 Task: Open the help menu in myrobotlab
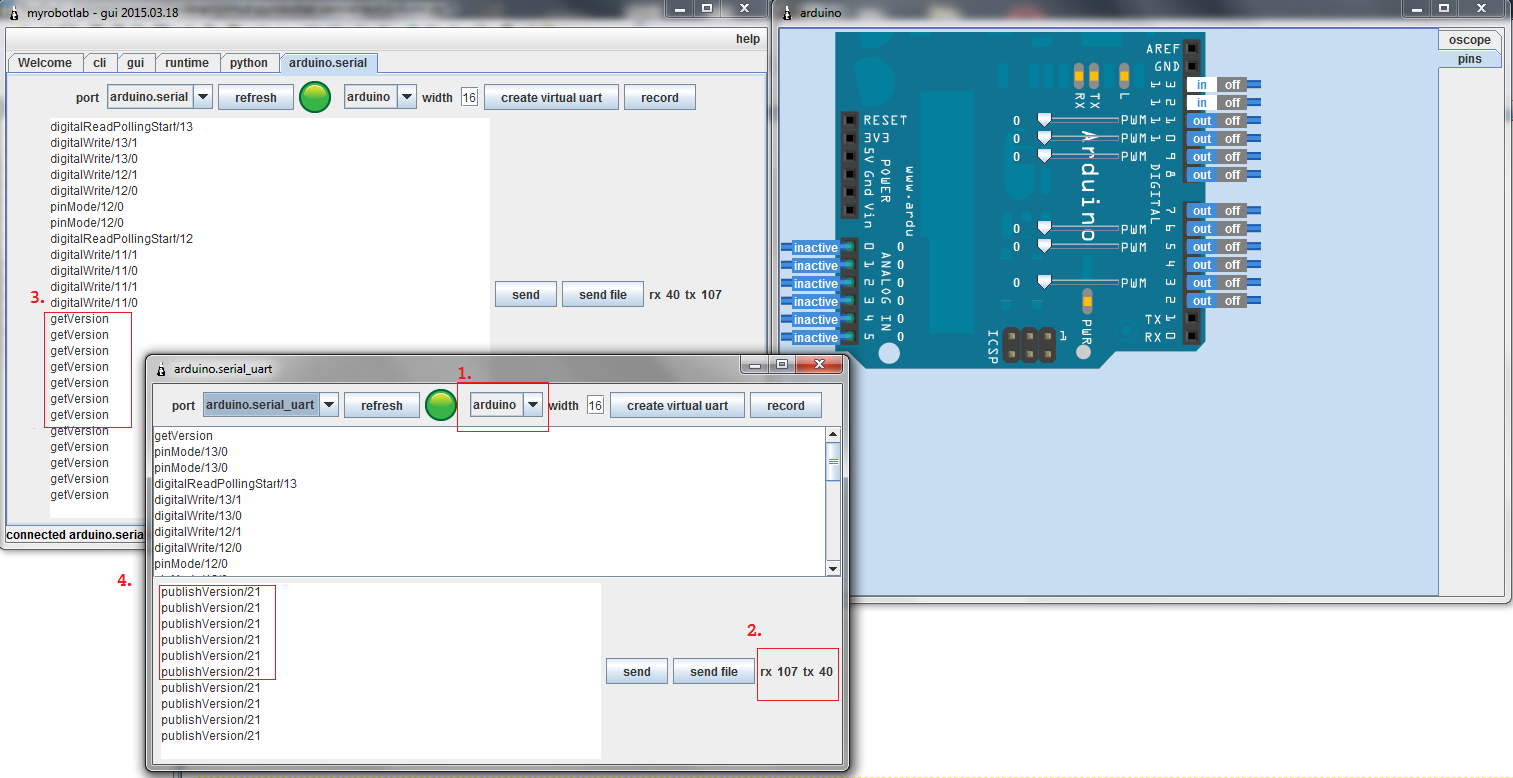748,39
